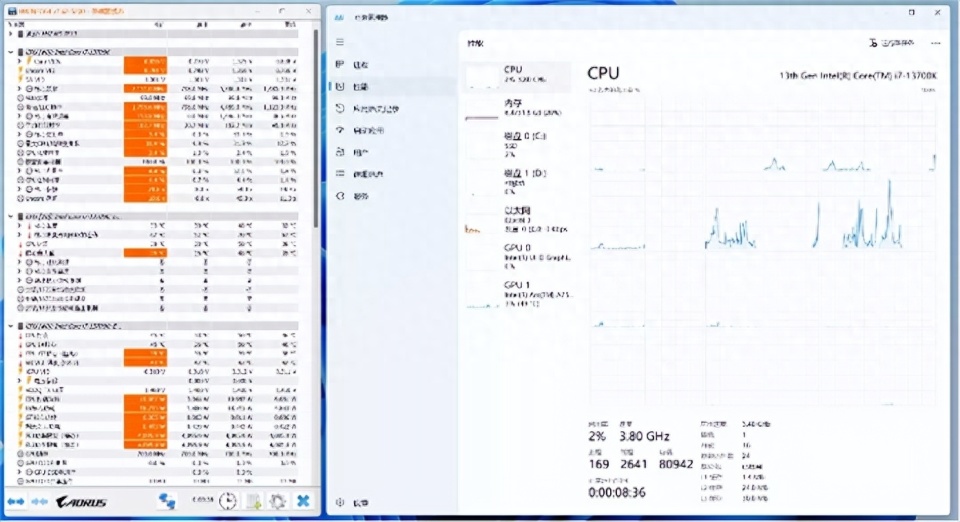Collapse the CPU [#0] Intel Core i7-13700K group
Screen dimensions: 960x522
(x=10, y=52)
